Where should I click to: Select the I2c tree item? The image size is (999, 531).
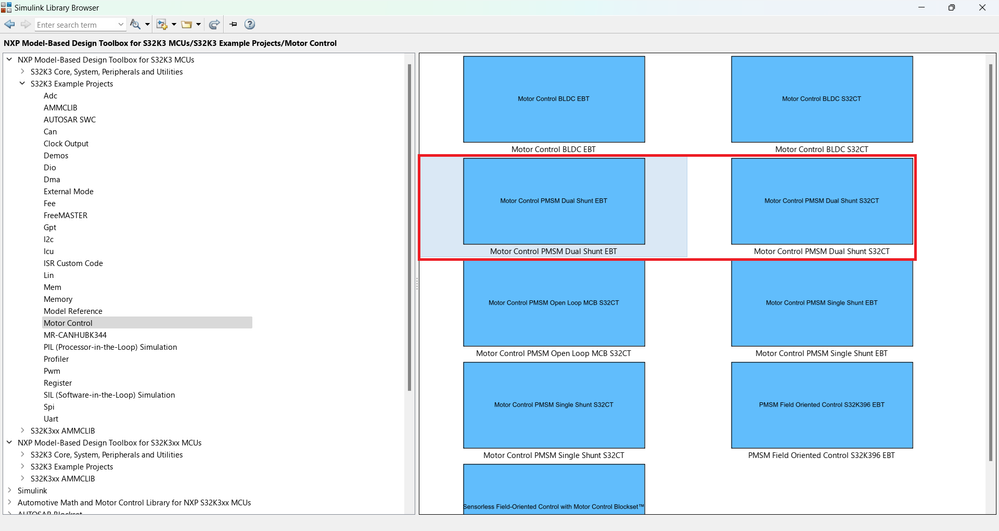pyautogui.click(x=48, y=239)
